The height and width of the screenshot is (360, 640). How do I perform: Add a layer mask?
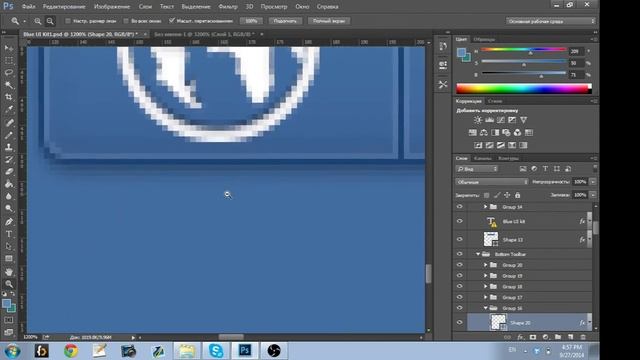(533, 337)
